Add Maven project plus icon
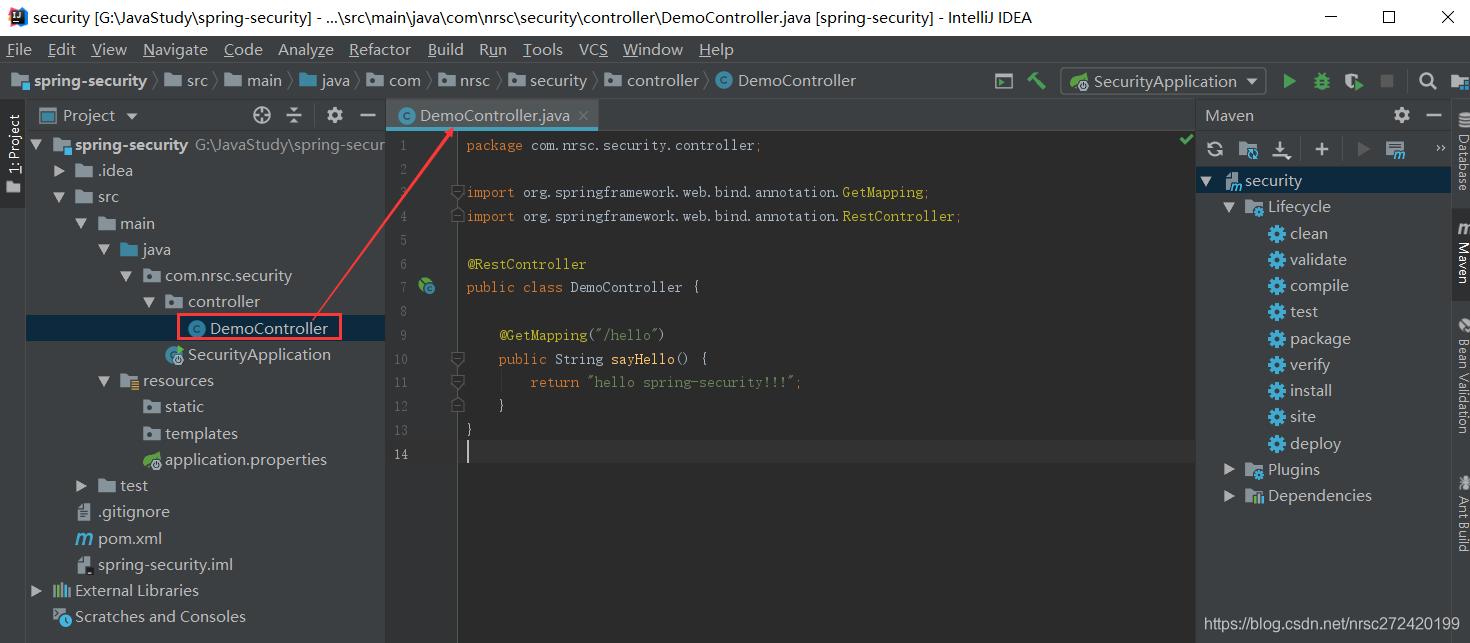 (x=1321, y=149)
